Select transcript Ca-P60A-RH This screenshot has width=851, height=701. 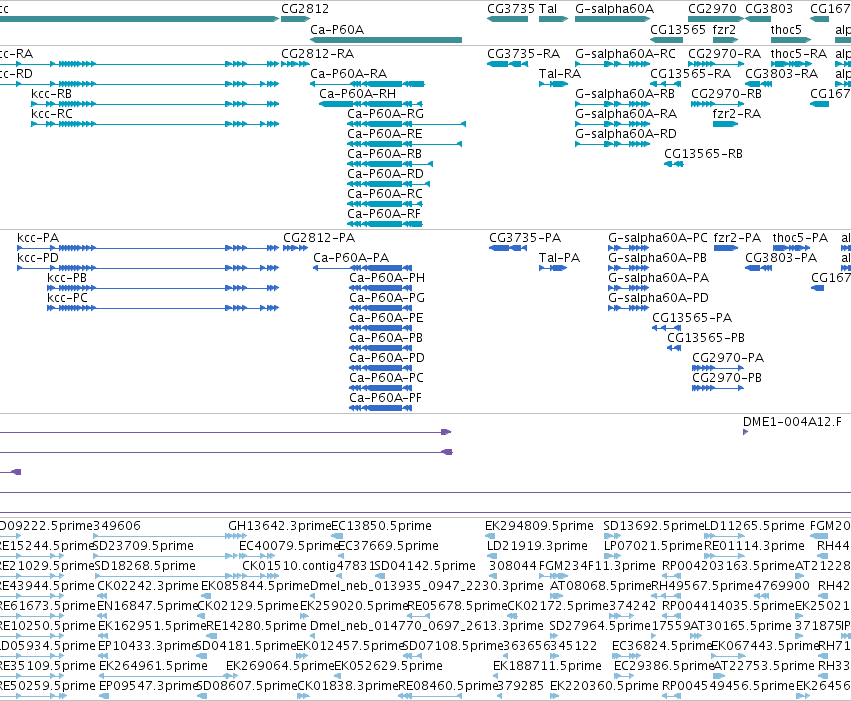click(358, 94)
